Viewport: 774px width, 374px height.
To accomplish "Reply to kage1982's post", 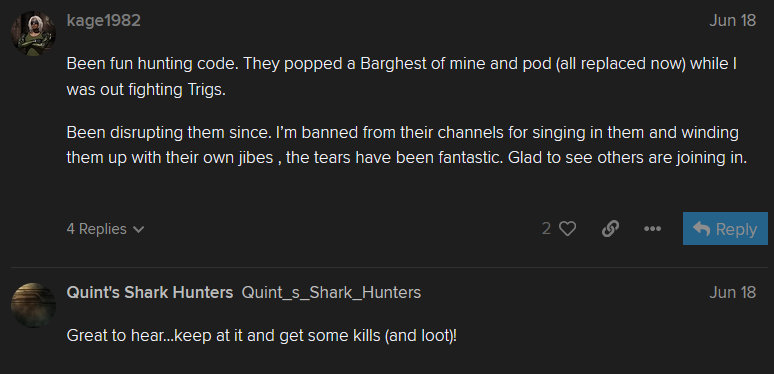I will [725, 228].
